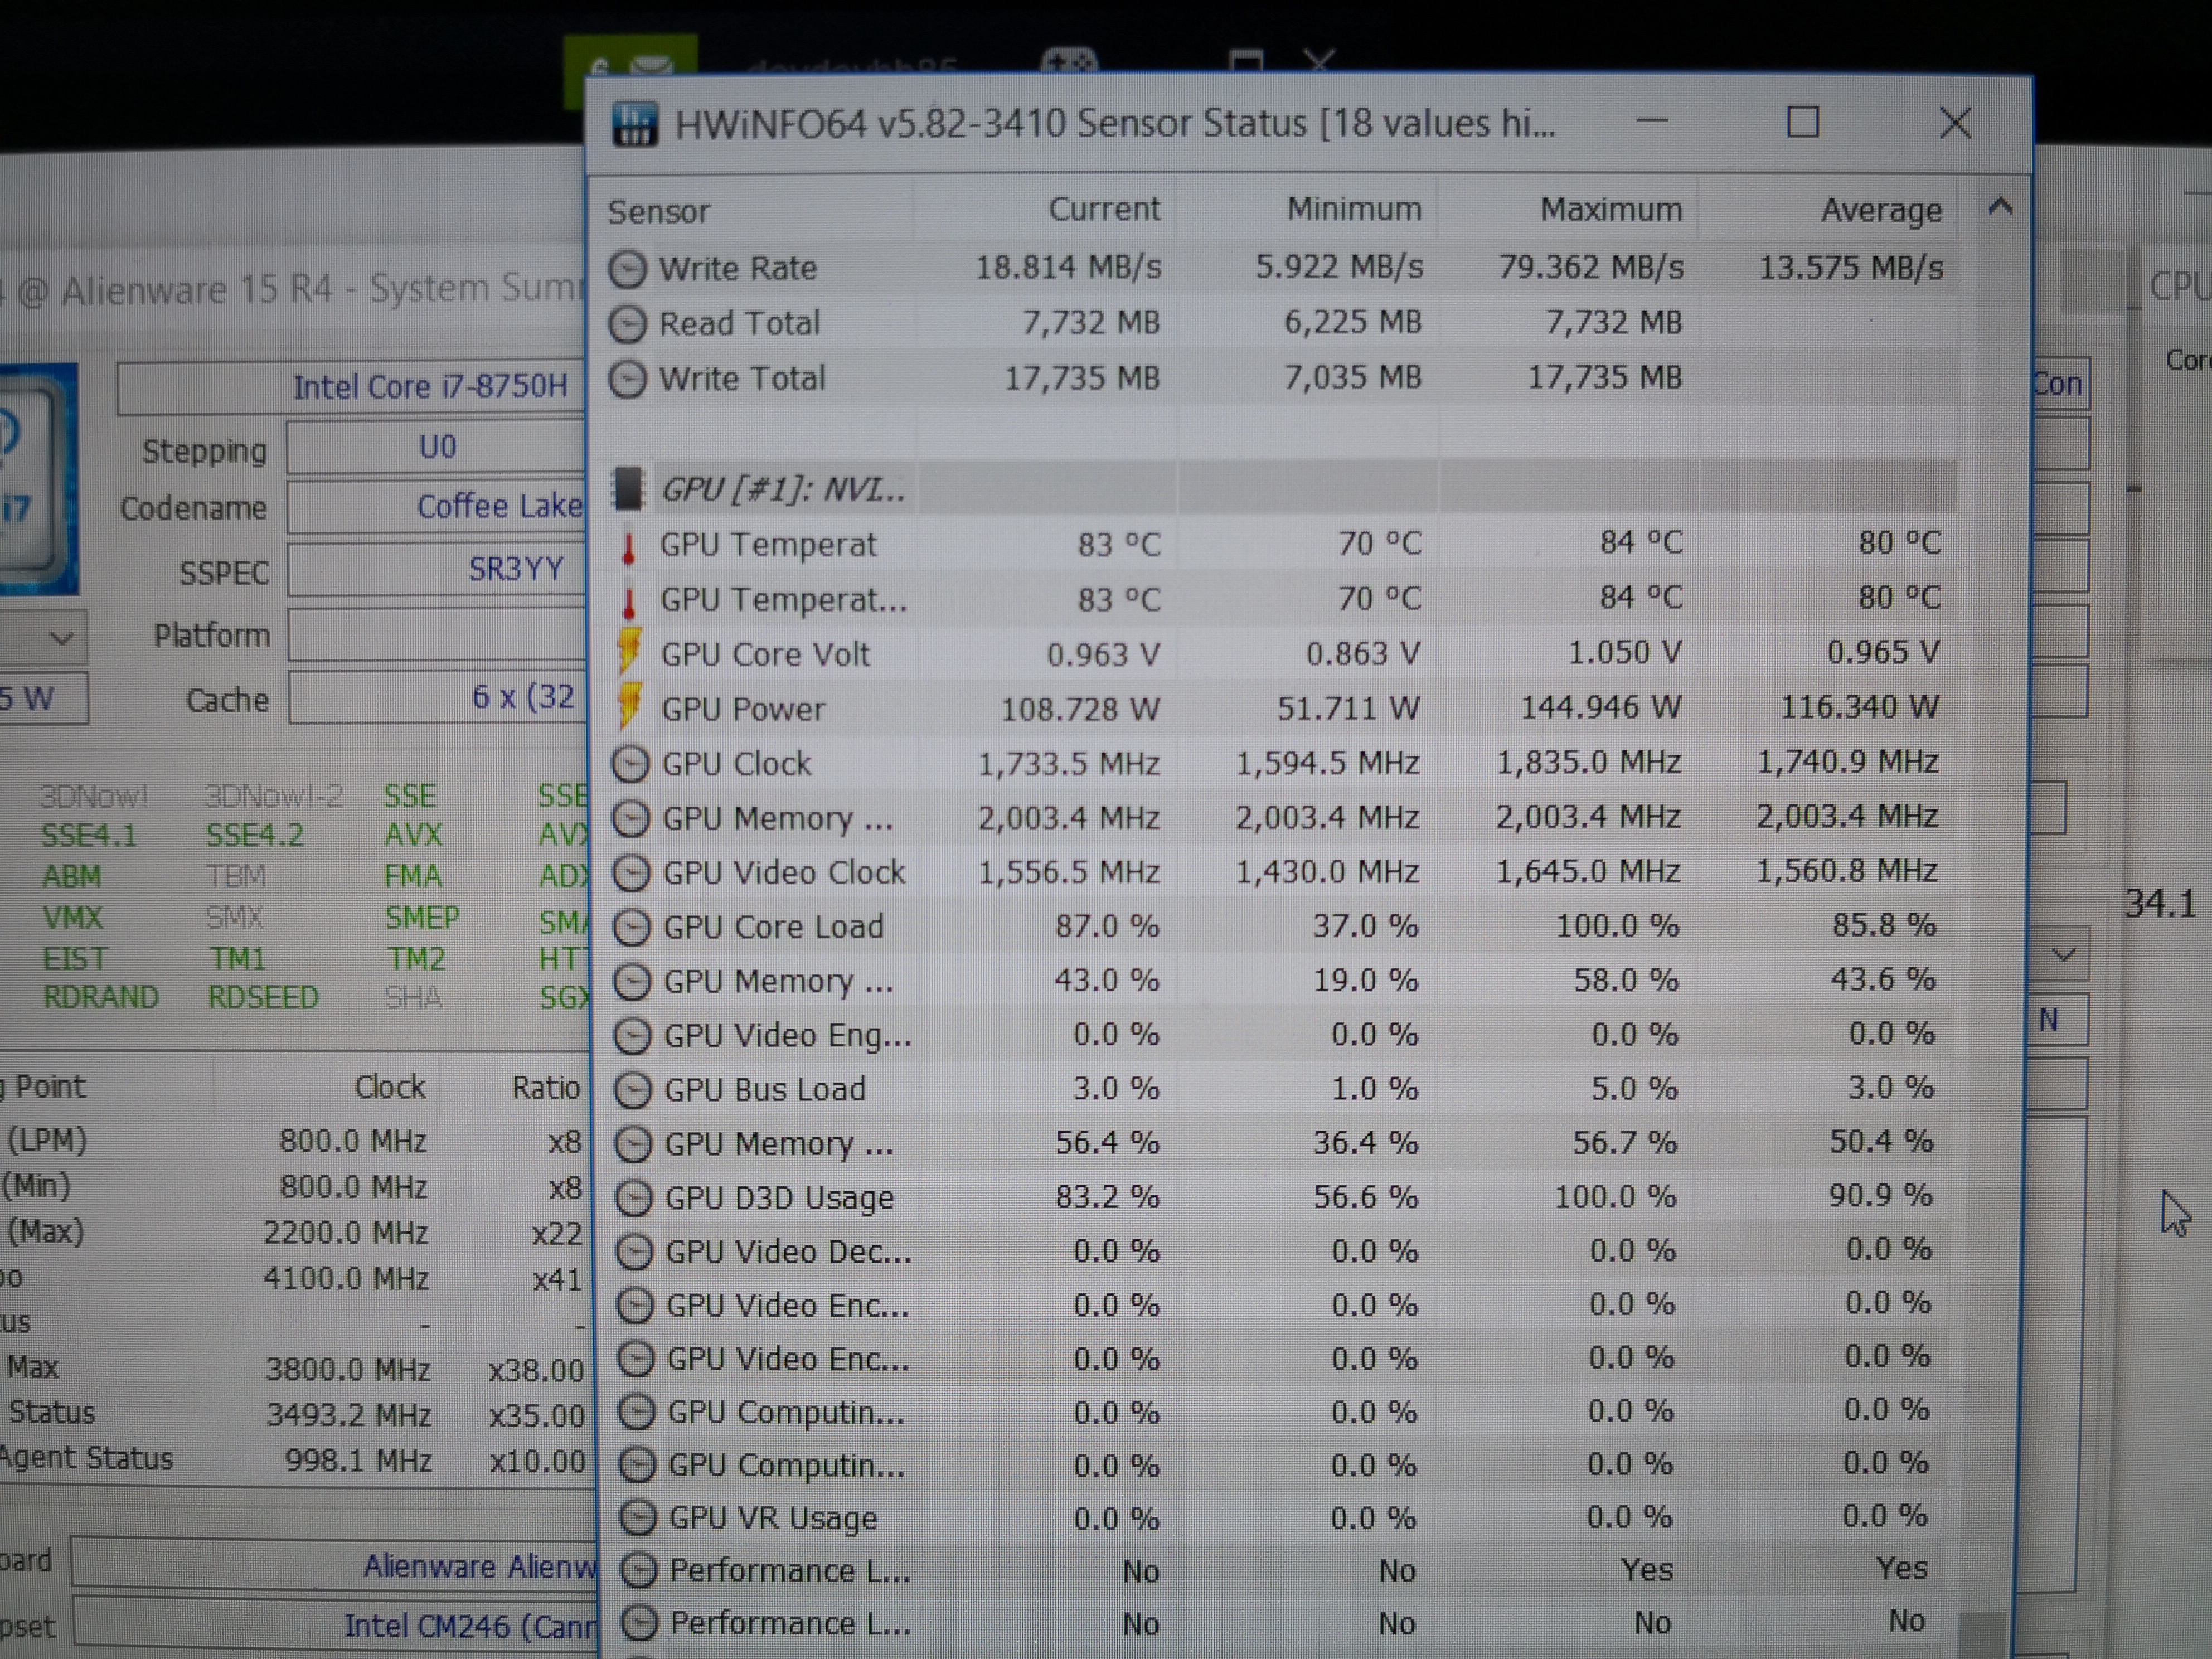Select GPU Core Load current 87.0 %
This screenshot has height=1659, width=2212.
1107,927
